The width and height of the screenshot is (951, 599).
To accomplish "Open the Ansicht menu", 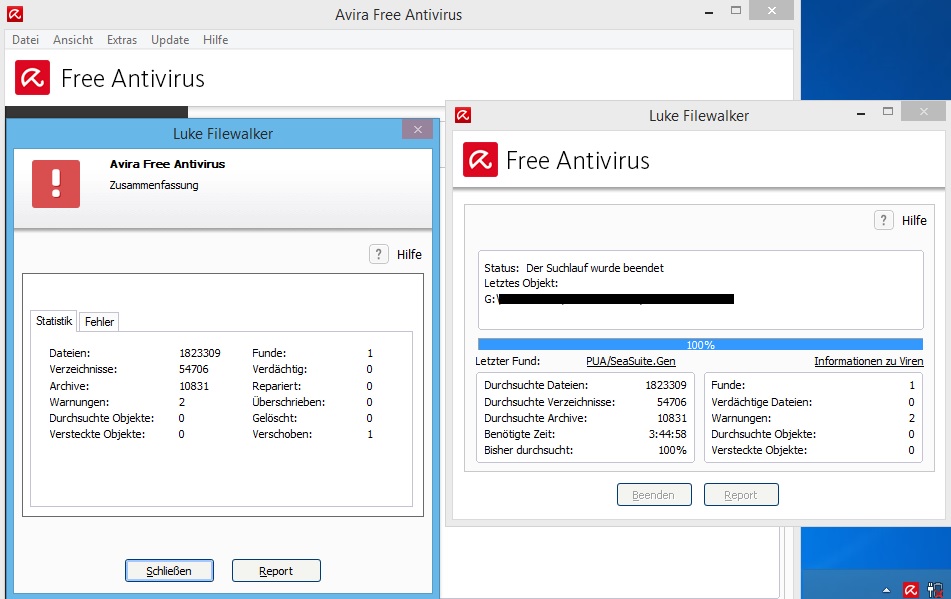I will click(73, 39).
